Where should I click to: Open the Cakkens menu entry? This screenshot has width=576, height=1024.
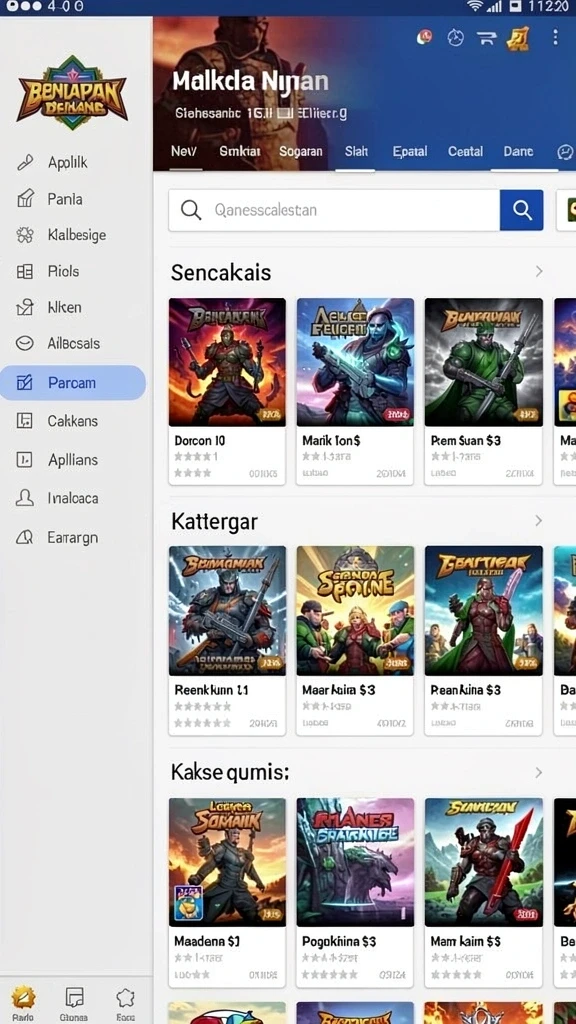(x=72, y=421)
